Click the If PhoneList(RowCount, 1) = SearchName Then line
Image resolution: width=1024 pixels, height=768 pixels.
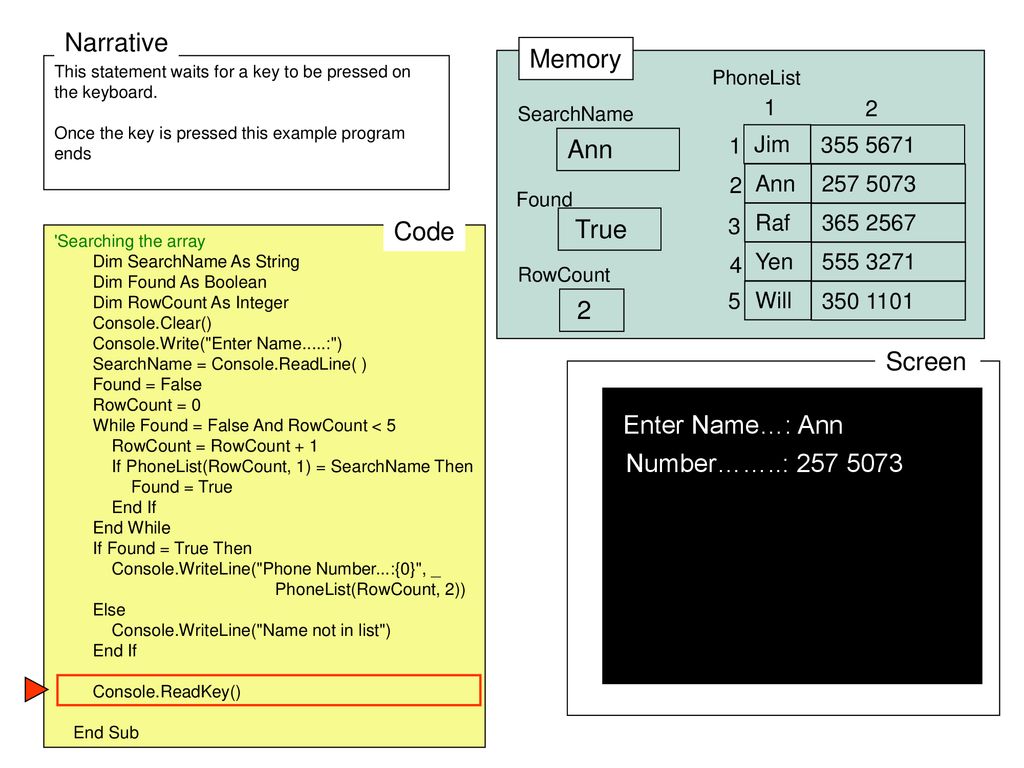click(293, 466)
